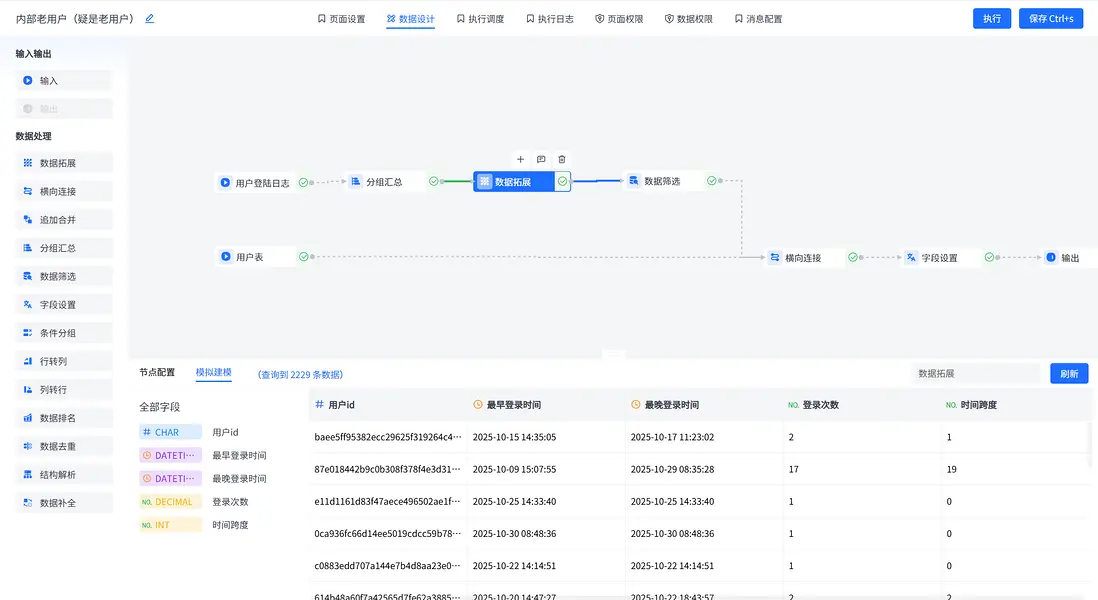Click the 查询到 2229 条数据 link

pos(300,375)
